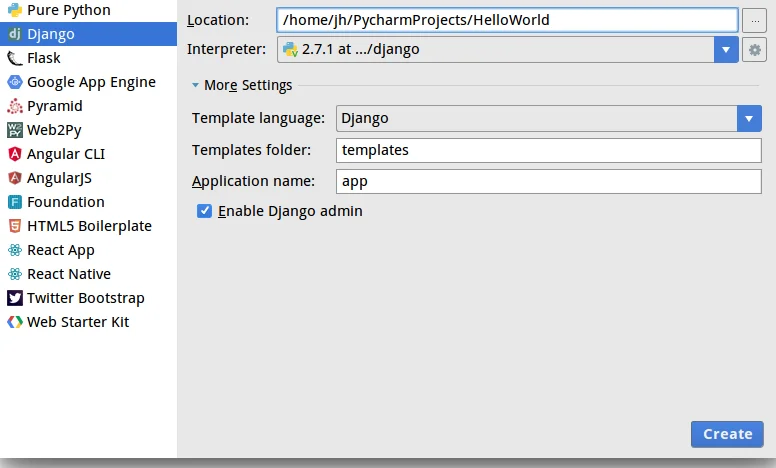The image size is (776, 468).
Task: Click the Web2Py icon
Action: [15, 130]
